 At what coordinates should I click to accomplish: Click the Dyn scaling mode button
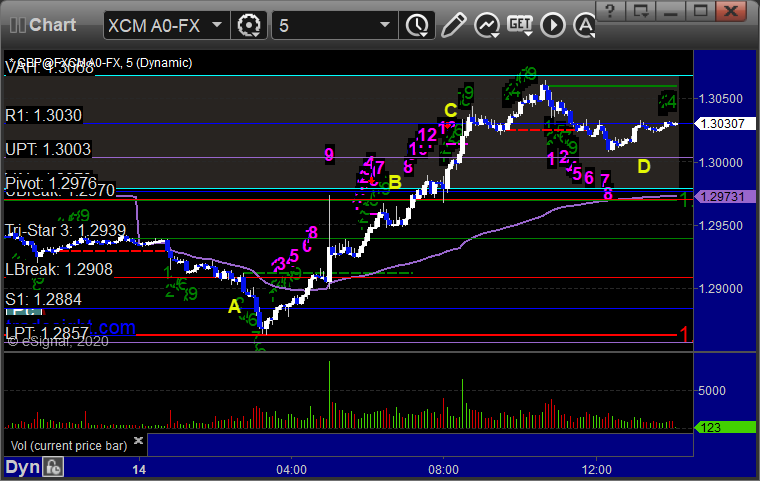pyautogui.click(x=22, y=467)
